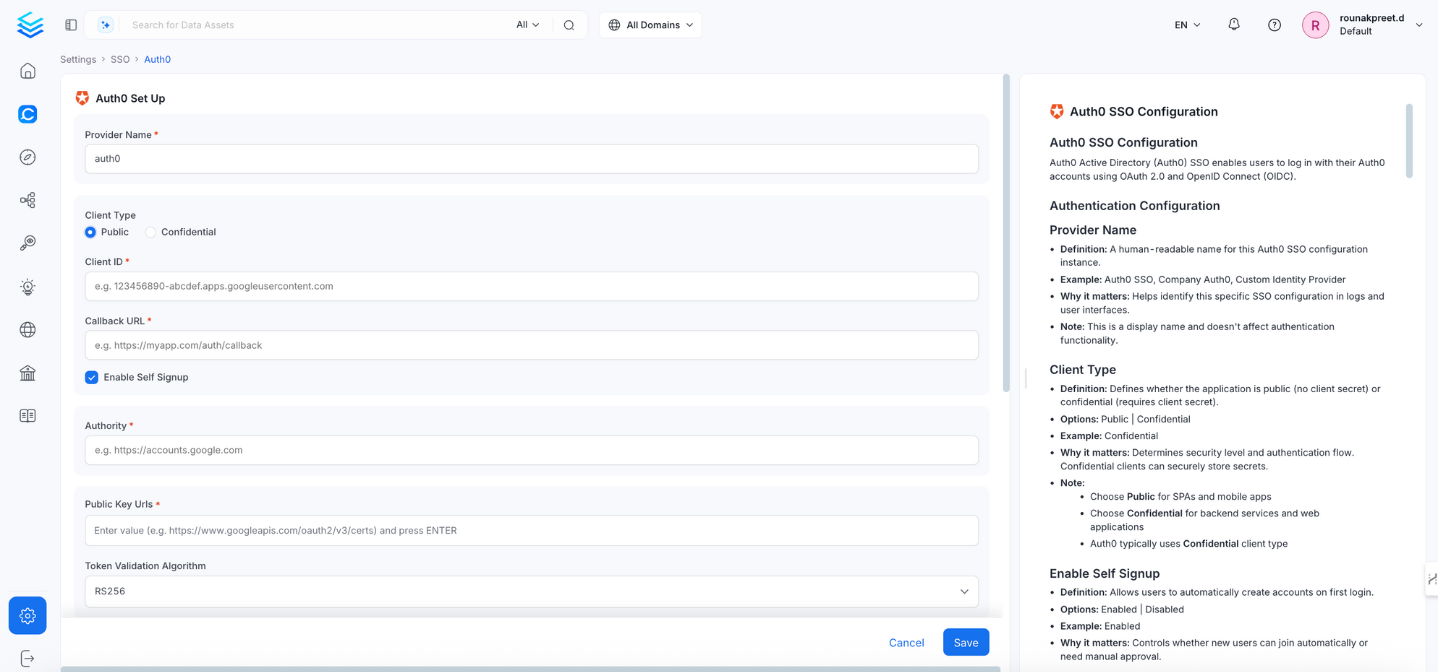
Task: Expand the All Domains dropdown
Action: pyautogui.click(x=650, y=24)
